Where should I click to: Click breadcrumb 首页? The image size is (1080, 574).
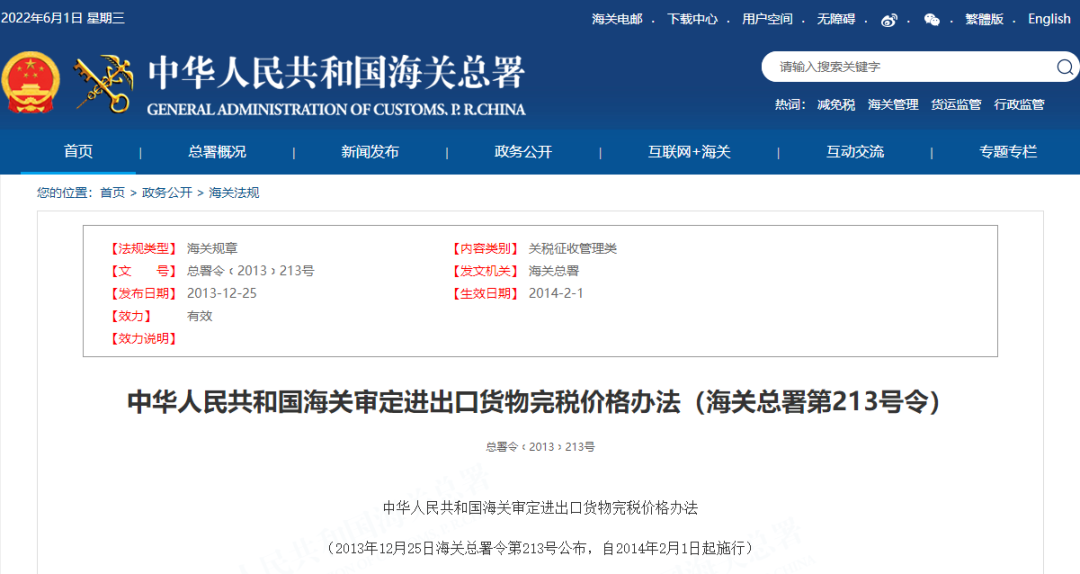pyautogui.click(x=112, y=193)
